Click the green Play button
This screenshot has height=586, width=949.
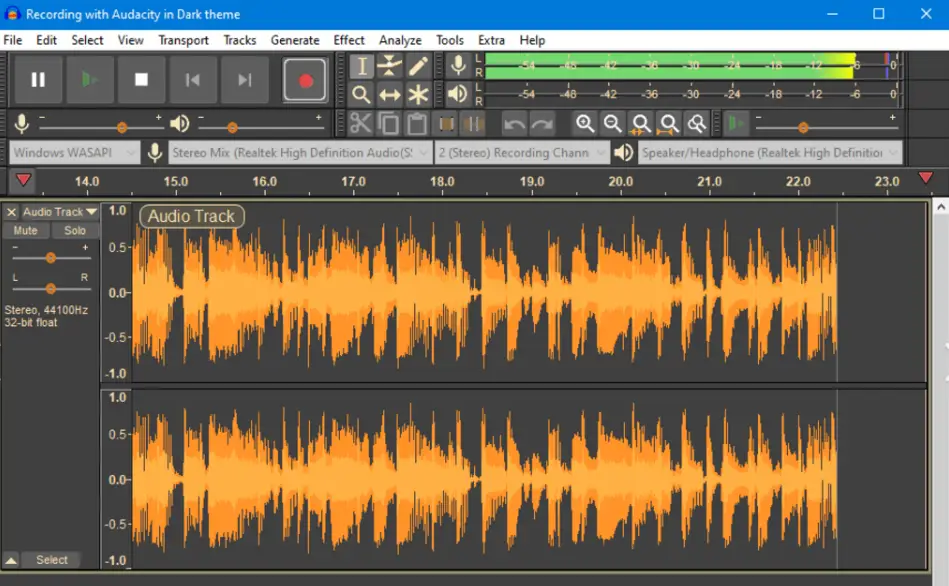[x=90, y=79]
